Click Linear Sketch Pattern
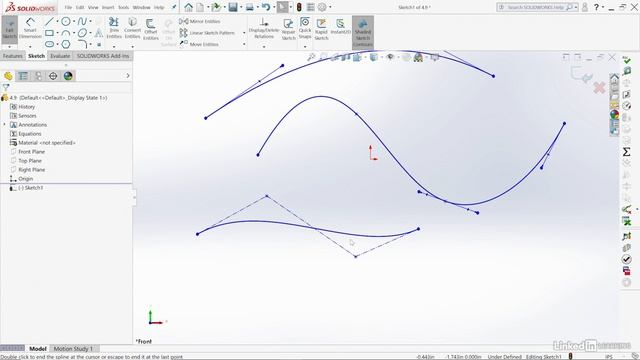Image resolution: width=640 pixels, height=360 pixels. [207, 33]
